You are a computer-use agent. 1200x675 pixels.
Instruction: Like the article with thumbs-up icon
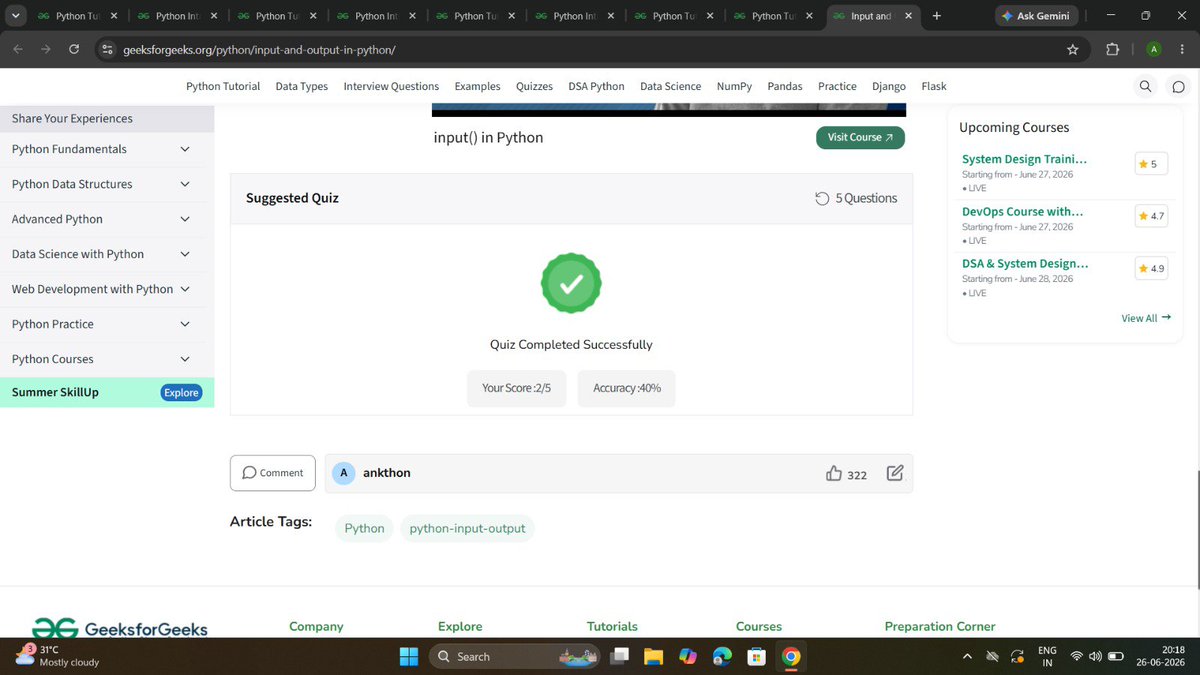click(x=834, y=473)
